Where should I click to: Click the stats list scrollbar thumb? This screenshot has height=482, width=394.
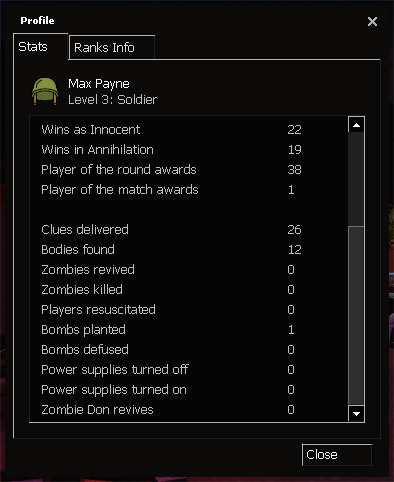(356, 316)
